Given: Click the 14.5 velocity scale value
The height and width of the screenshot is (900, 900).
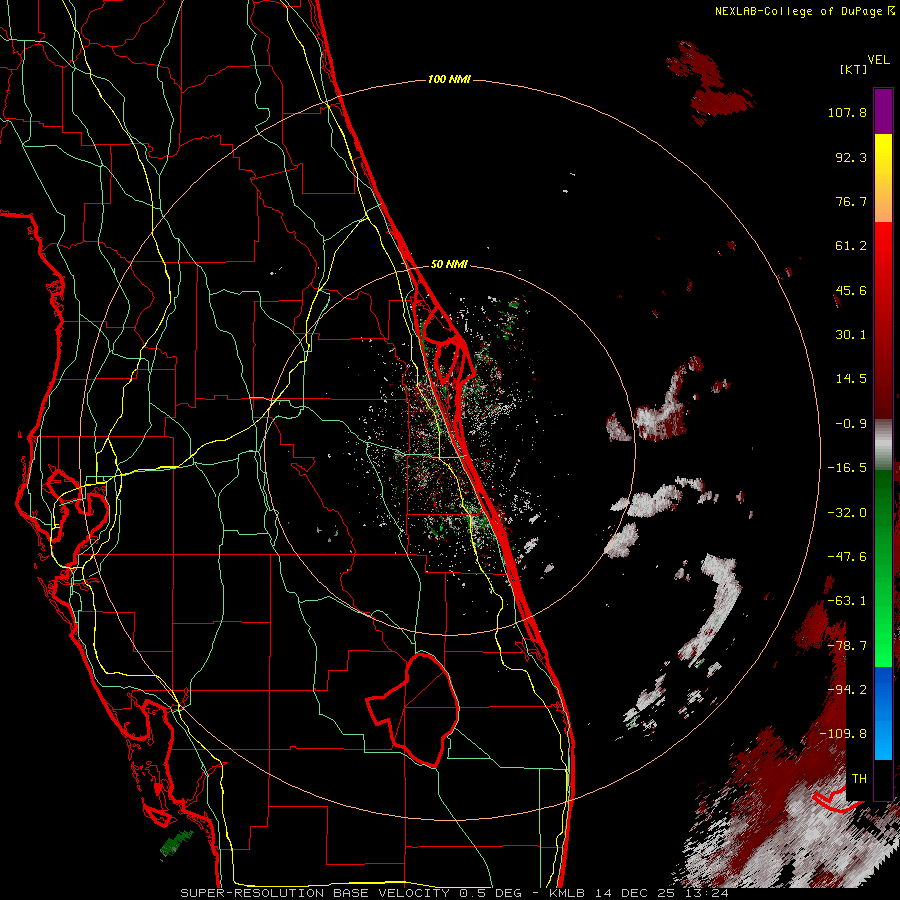Looking at the screenshot, I should click(x=851, y=379).
